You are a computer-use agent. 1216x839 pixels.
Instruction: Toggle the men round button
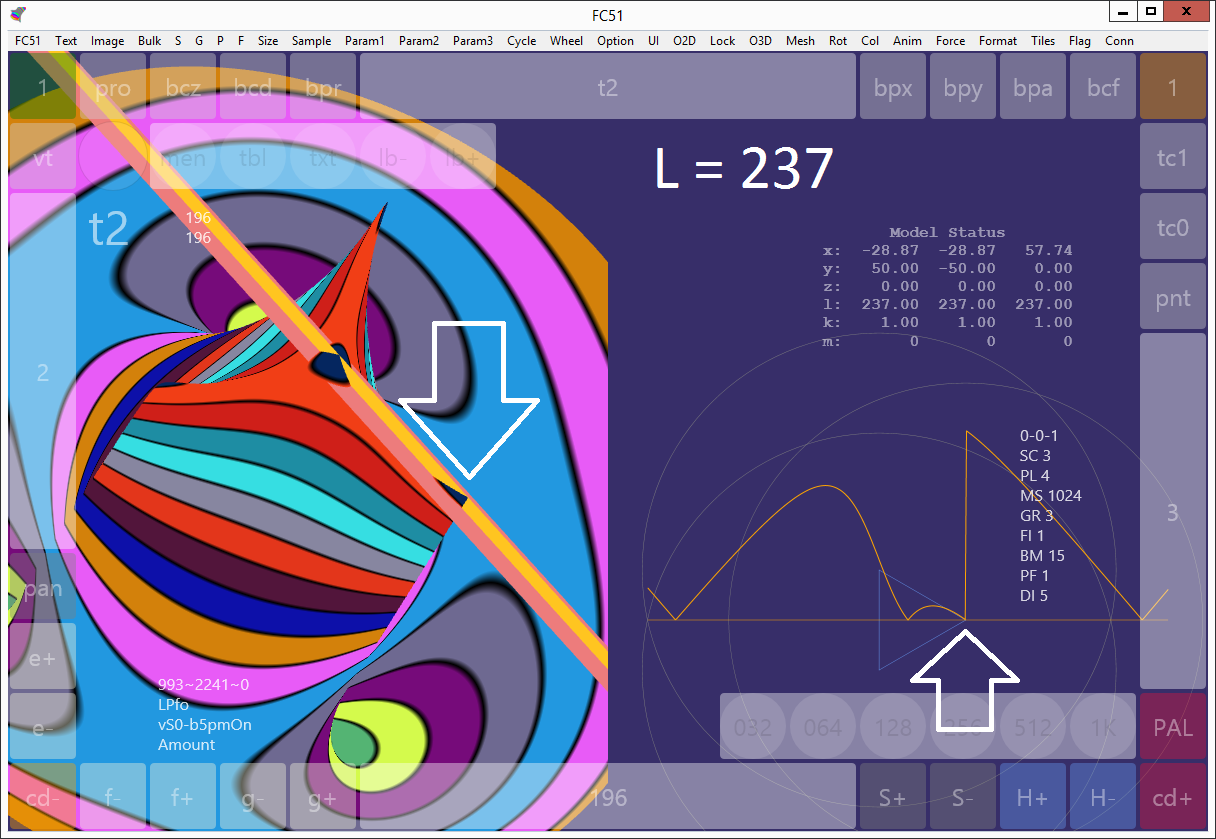point(183,157)
